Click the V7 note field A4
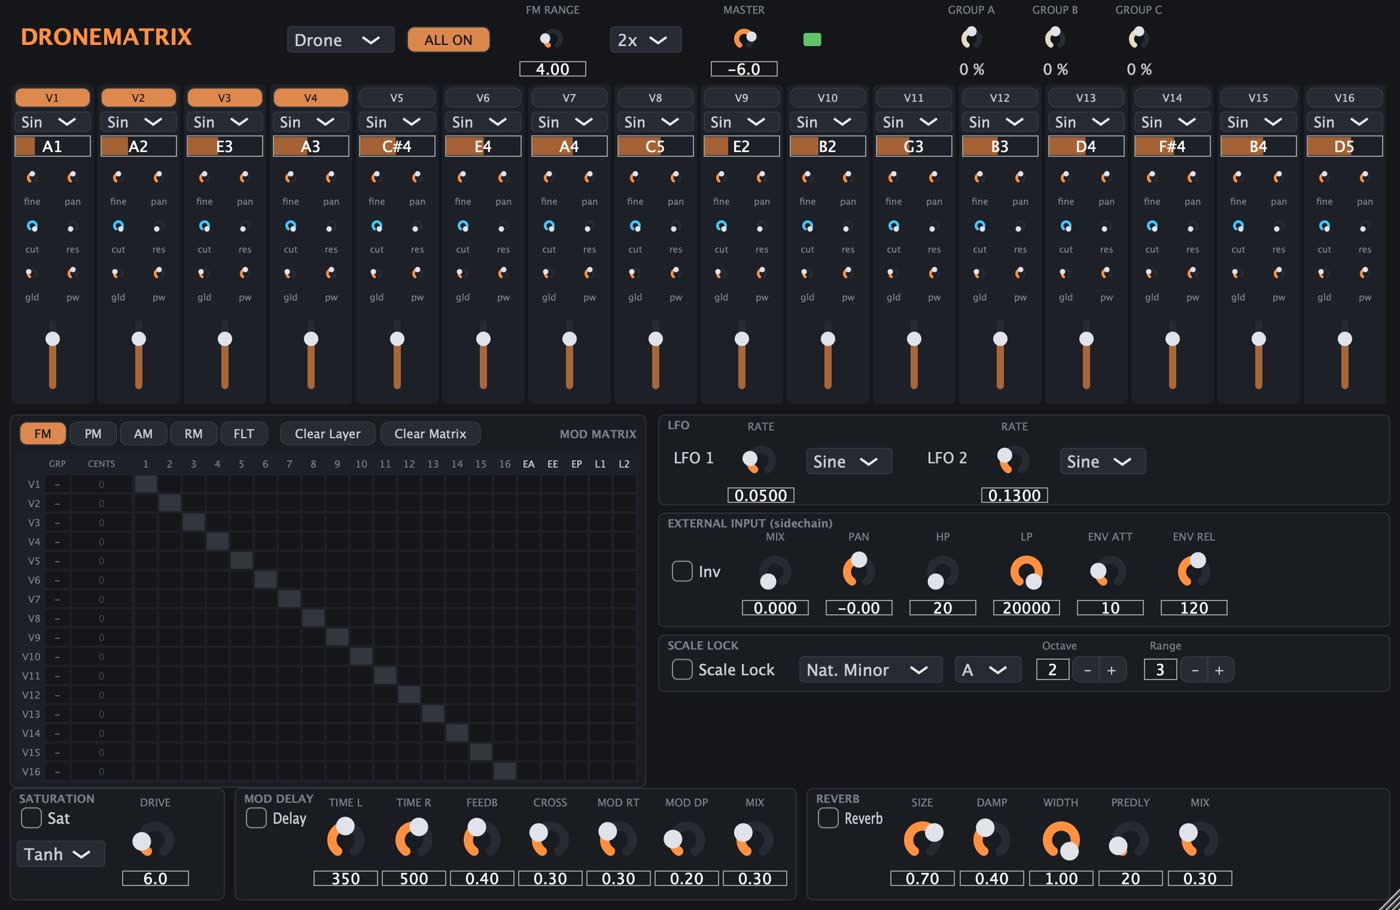The image size is (1400, 910). click(x=569, y=146)
